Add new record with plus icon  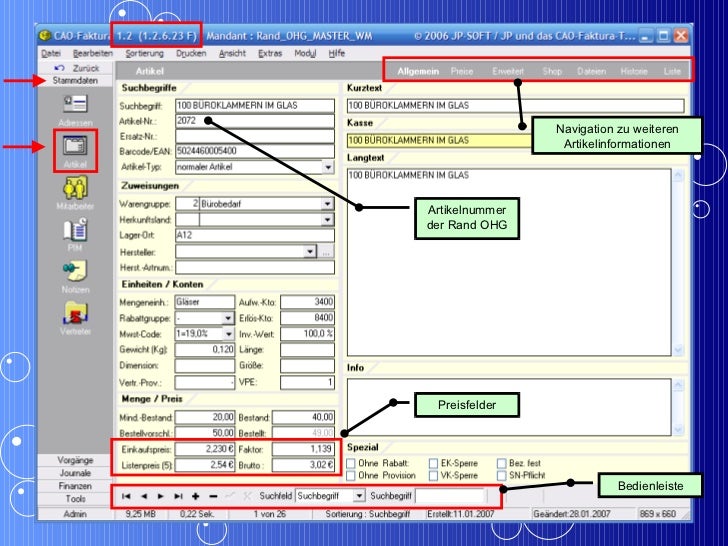195,496
